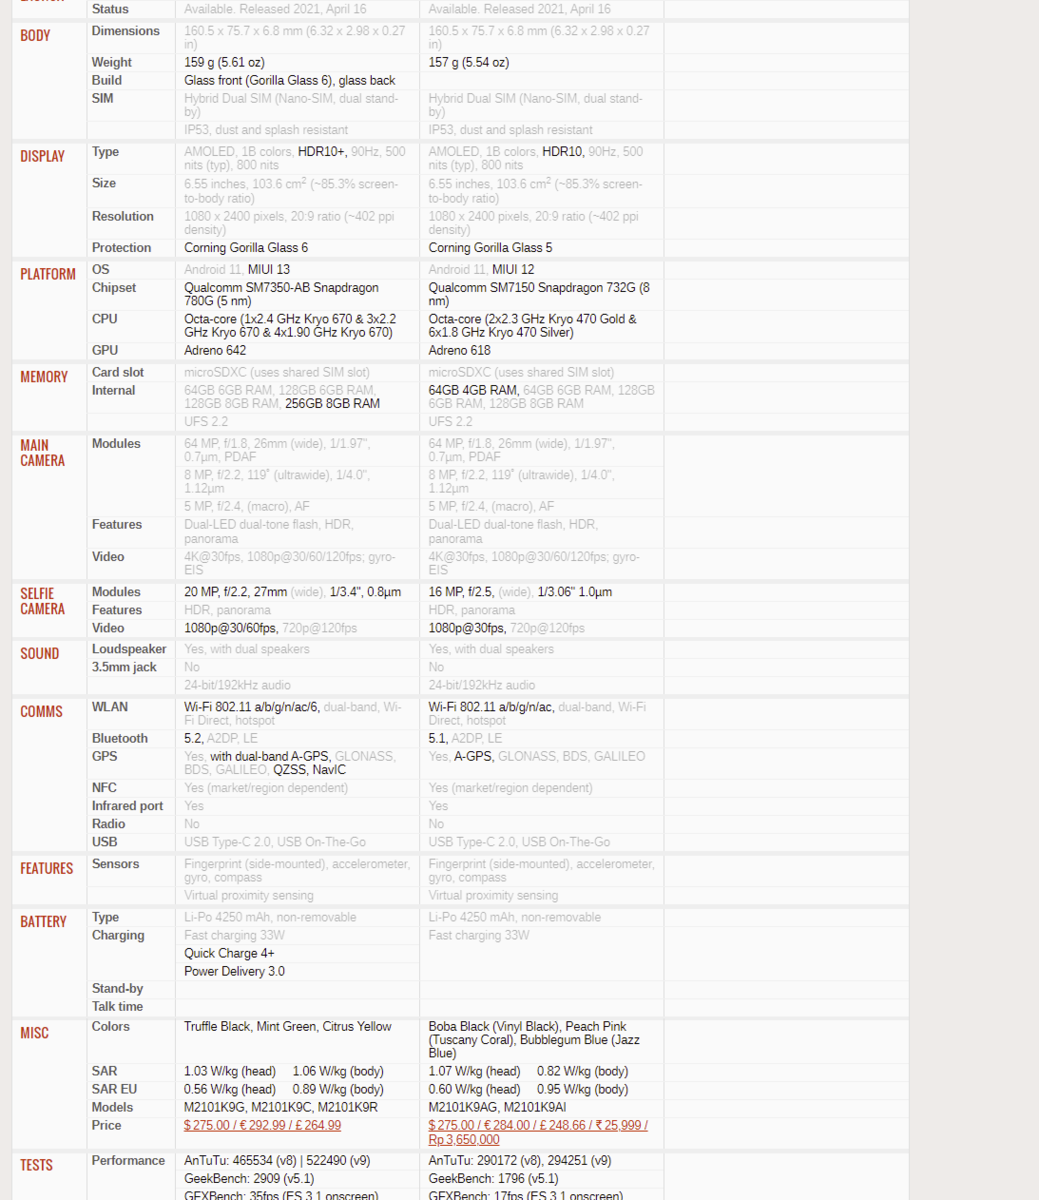Click the Radio spec label
The height and width of the screenshot is (1200, 1039).
point(109,824)
